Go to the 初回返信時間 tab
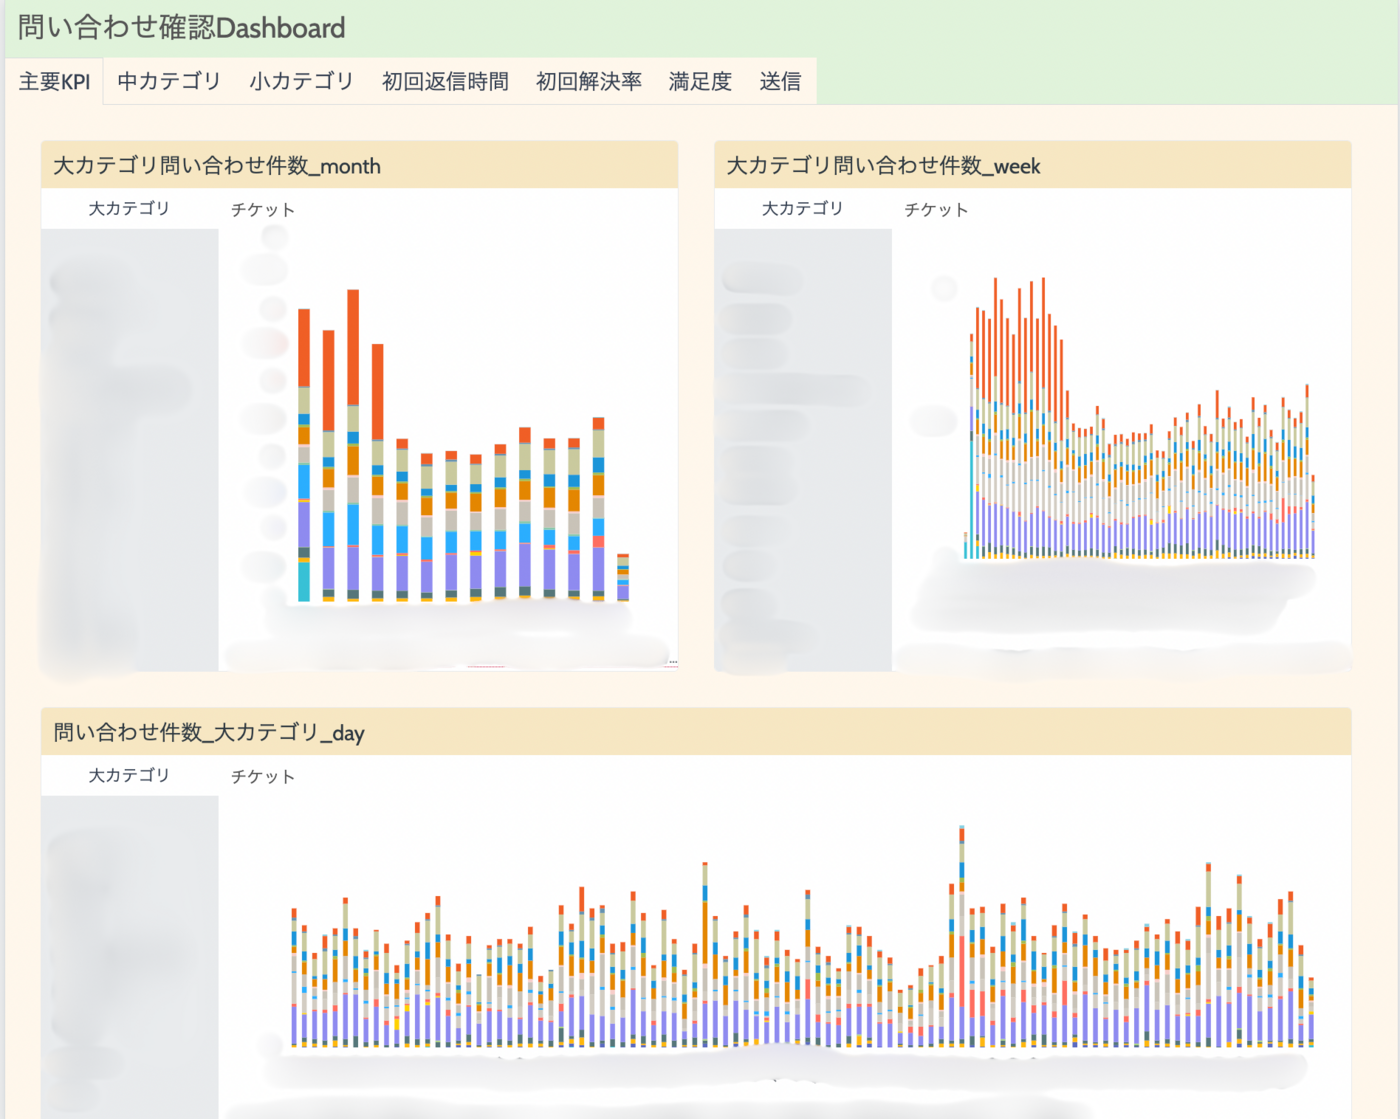 tap(445, 81)
